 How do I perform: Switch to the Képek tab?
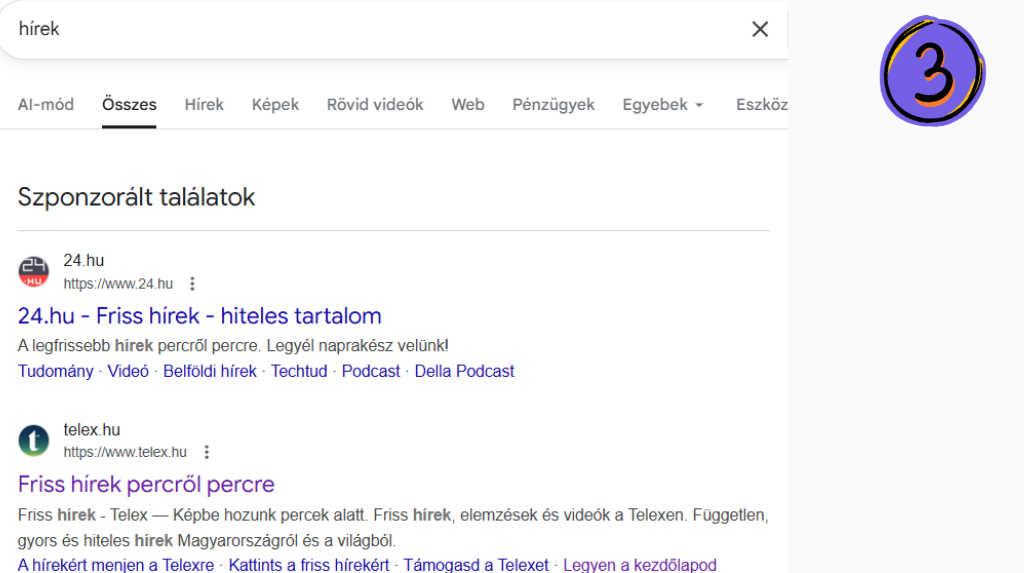[x=275, y=105]
